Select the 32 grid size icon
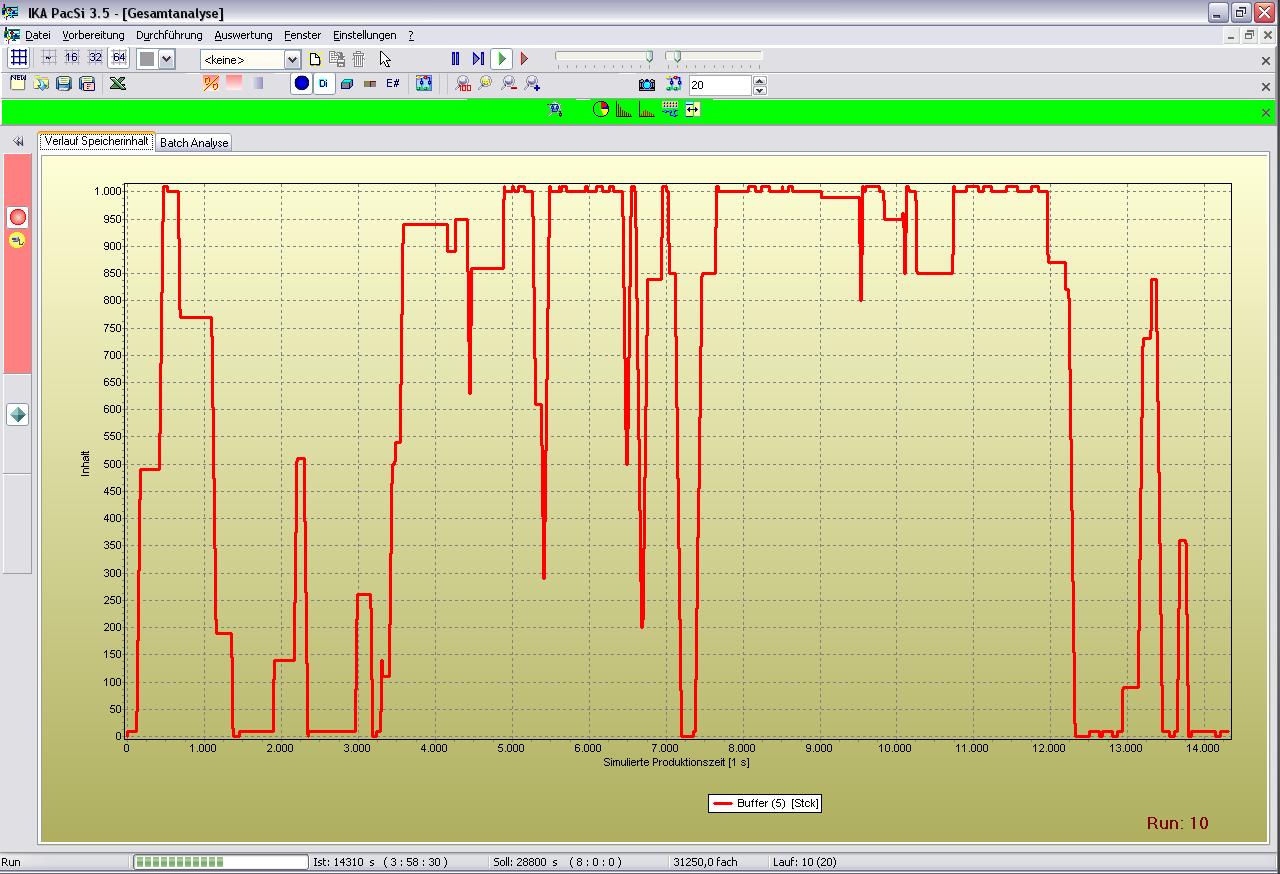Image resolution: width=1280 pixels, height=874 pixels. pos(95,58)
